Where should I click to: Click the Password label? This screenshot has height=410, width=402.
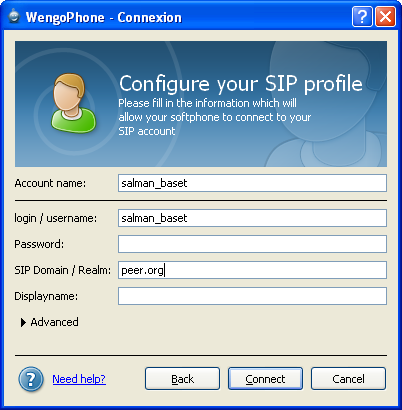39,244
